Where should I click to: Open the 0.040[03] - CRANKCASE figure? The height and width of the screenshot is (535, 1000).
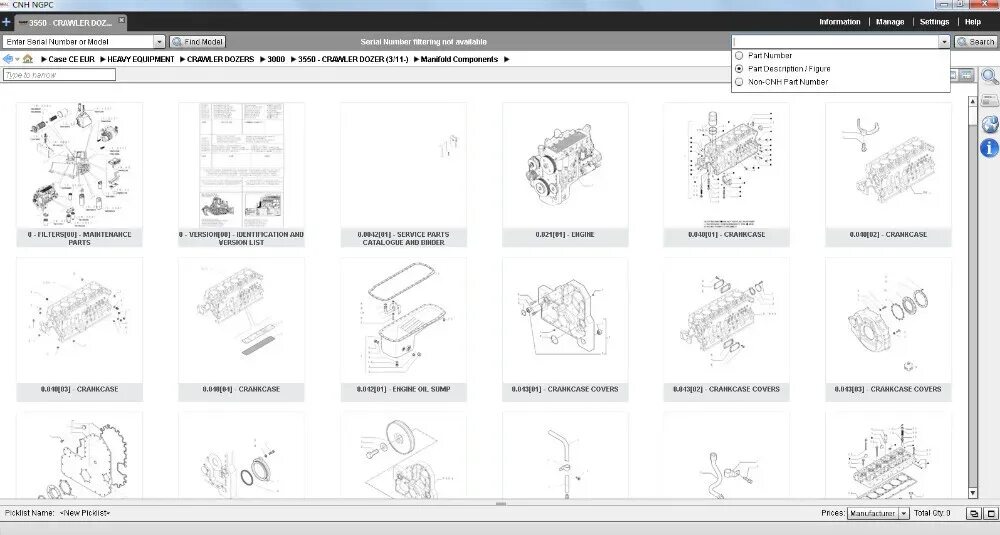click(79, 329)
